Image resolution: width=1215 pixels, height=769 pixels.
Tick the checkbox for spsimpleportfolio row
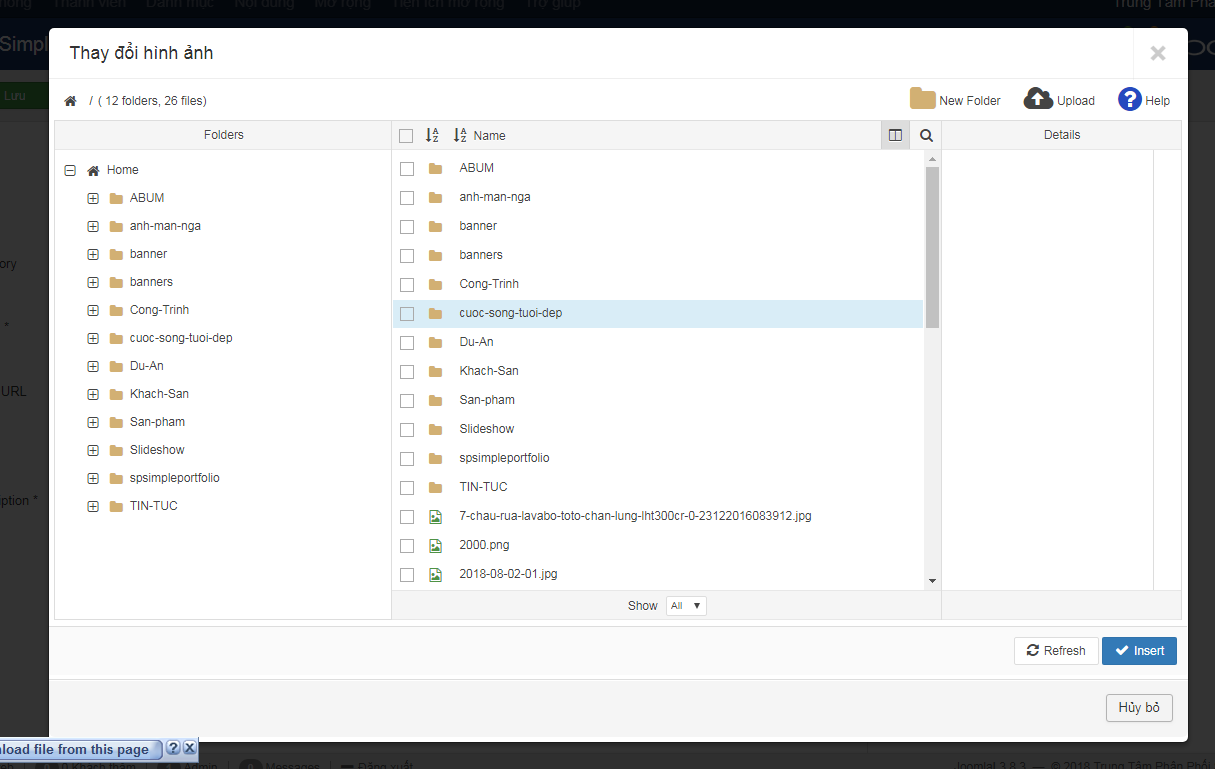click(407, 459)
